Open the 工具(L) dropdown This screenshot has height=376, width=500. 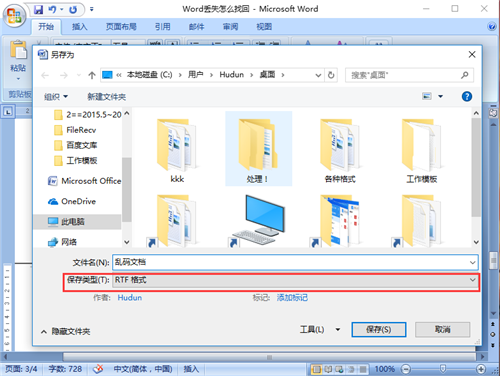click(320, 330)
